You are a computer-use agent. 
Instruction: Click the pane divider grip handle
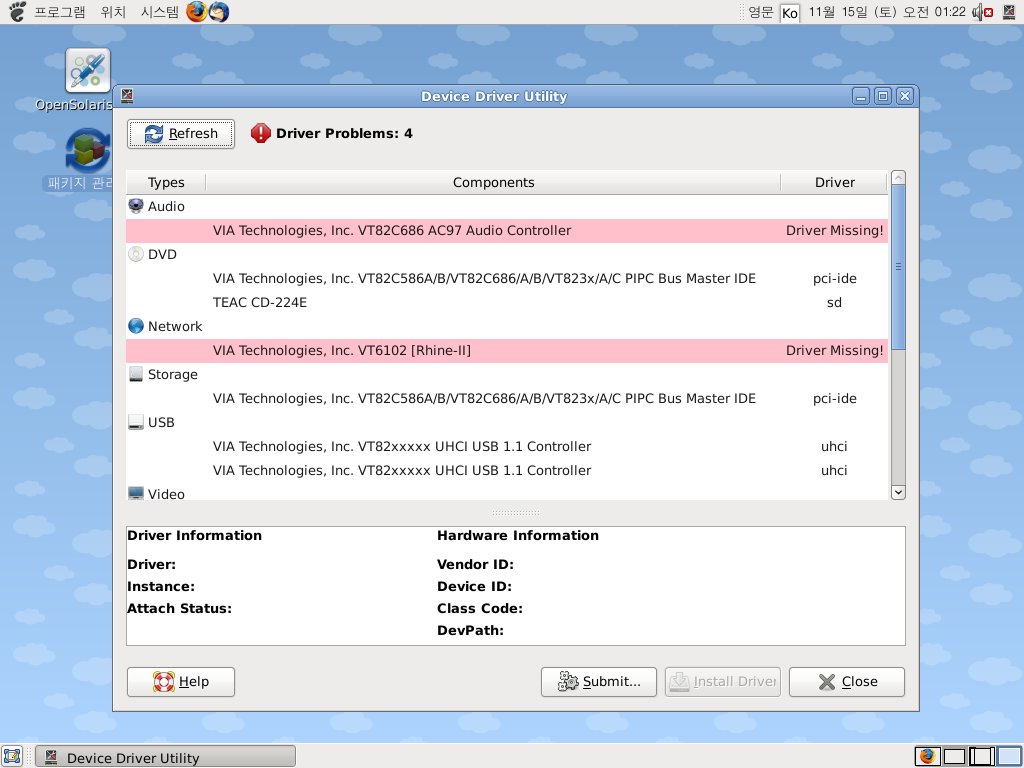click(515, 513)
